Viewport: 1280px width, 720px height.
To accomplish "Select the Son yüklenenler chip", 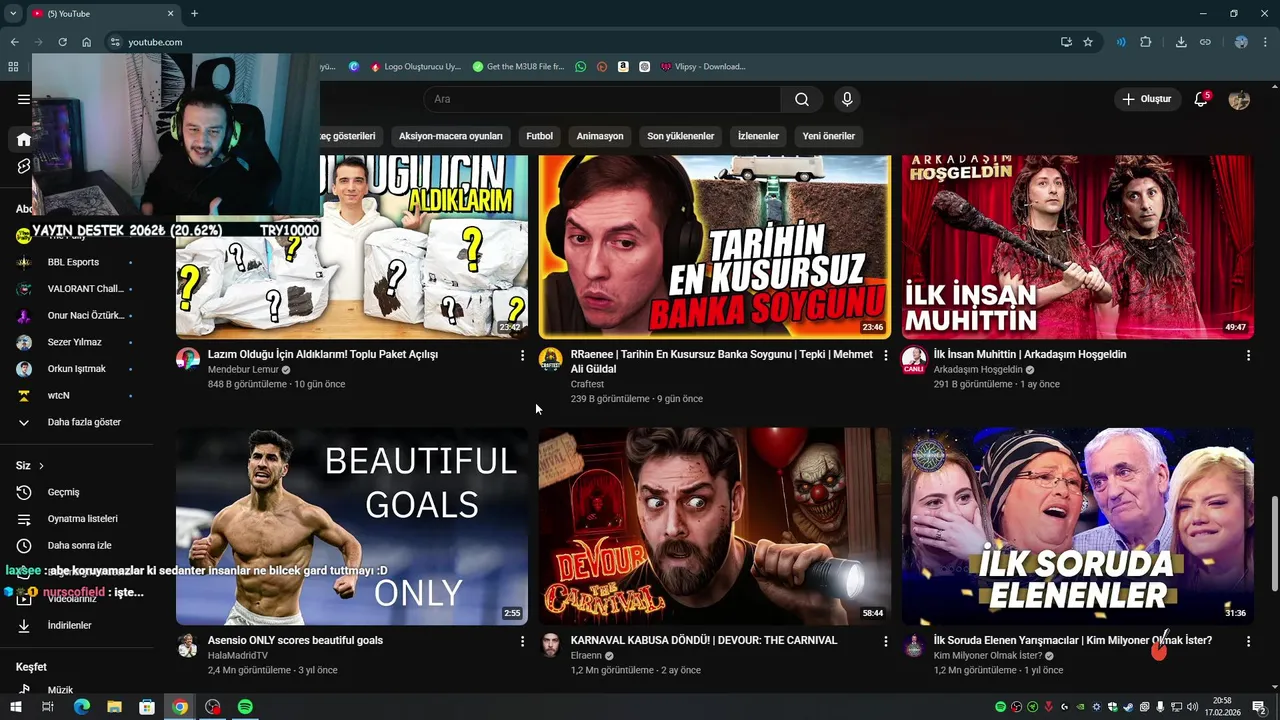I will tap(680, 136).
